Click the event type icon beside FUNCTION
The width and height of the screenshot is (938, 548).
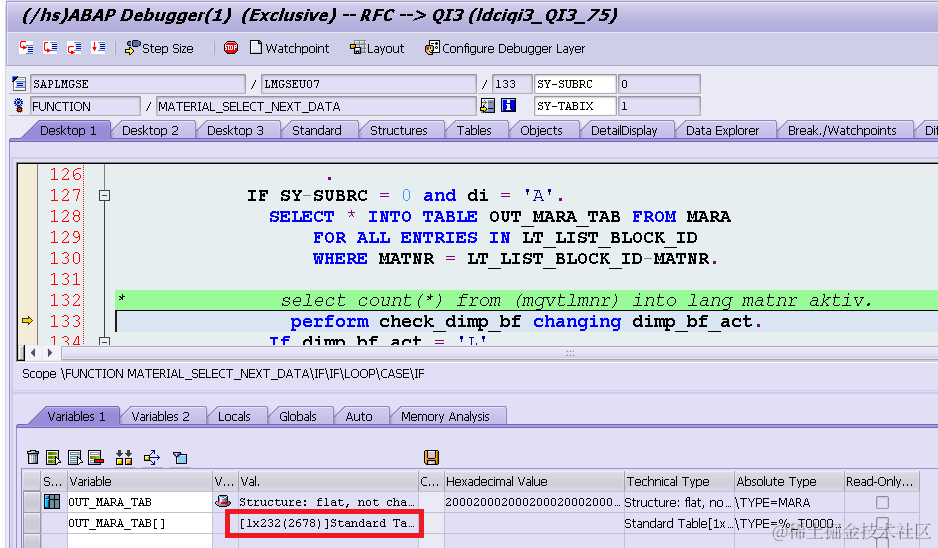point(19,106)
